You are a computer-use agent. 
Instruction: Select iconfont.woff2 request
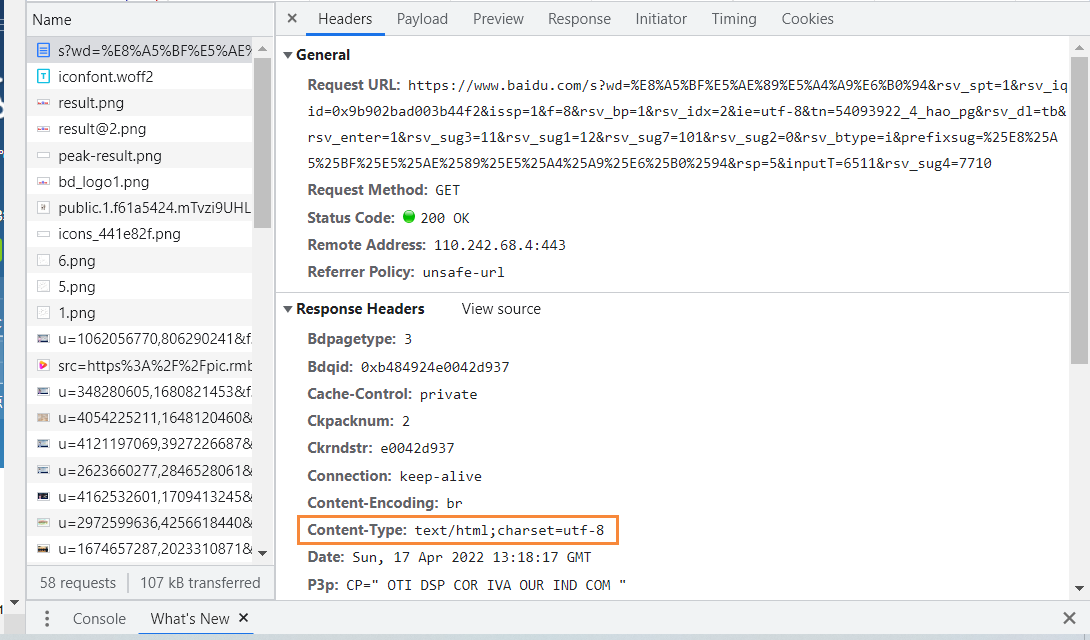(140, 76)
